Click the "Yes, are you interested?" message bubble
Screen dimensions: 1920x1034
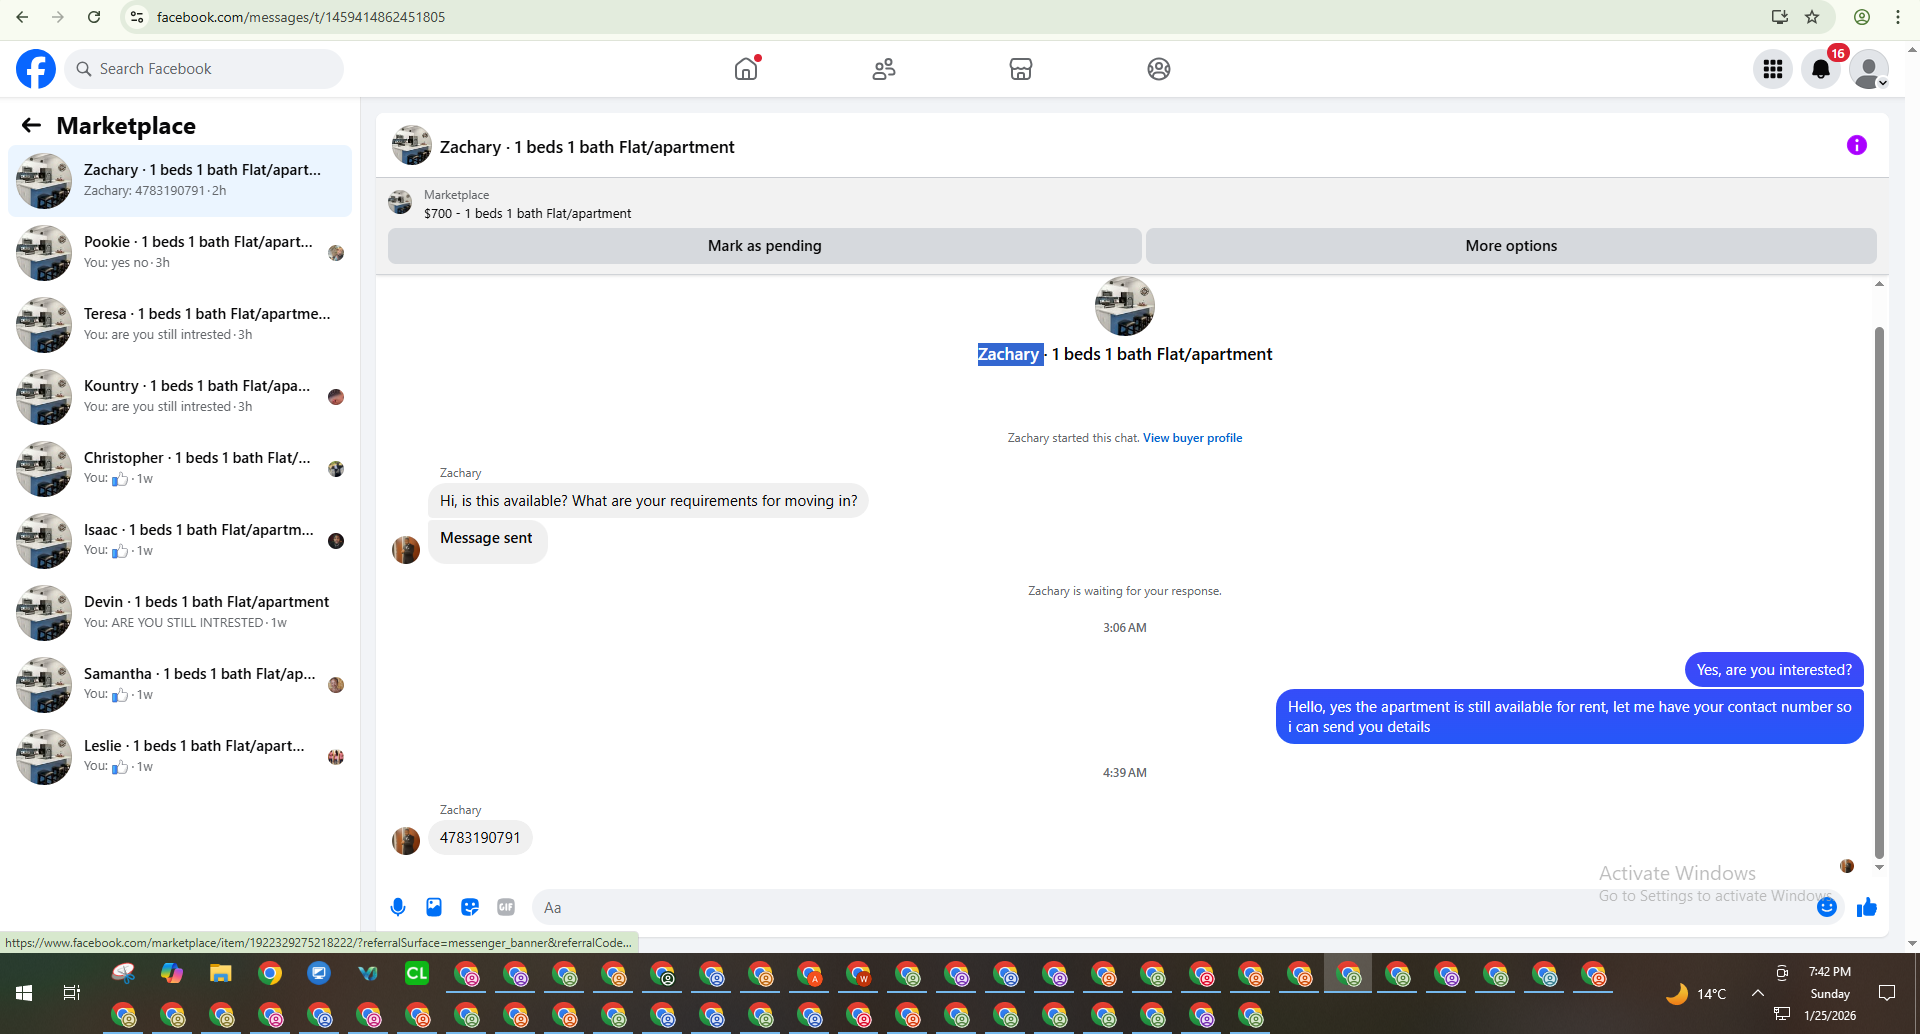coord(1774,670)
